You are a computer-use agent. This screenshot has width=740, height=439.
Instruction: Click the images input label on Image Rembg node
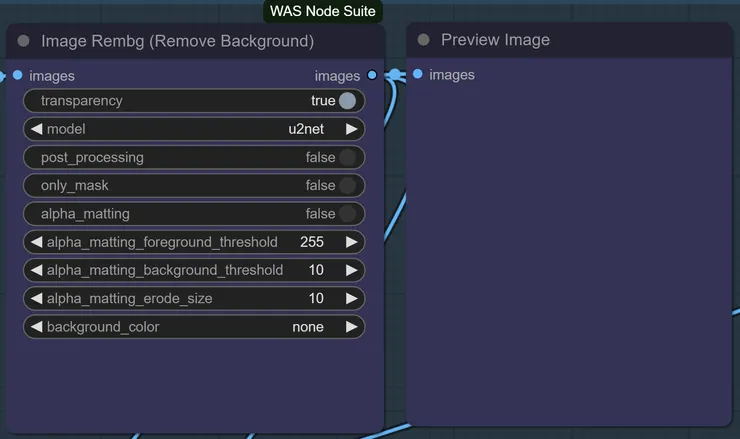point(52,76)
